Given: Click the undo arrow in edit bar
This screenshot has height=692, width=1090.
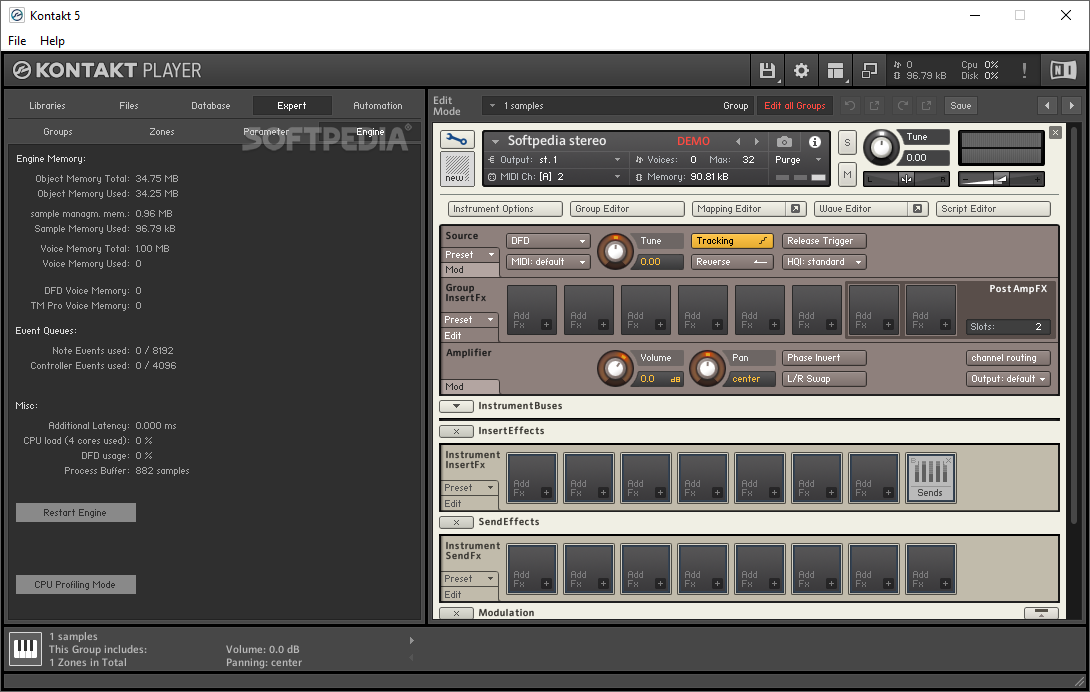Looking at the screenshot, I should tap(849, 106).
